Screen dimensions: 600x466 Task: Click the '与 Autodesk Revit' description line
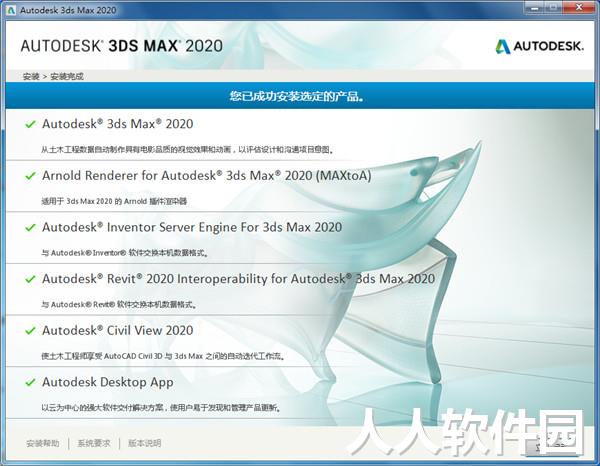[119, 305]
